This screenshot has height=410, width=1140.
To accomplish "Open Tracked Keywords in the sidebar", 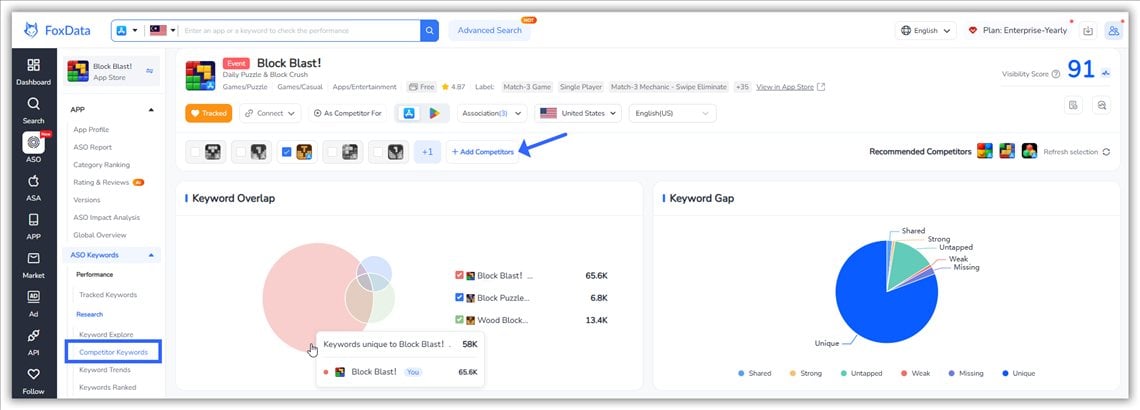I will point(108,295).
